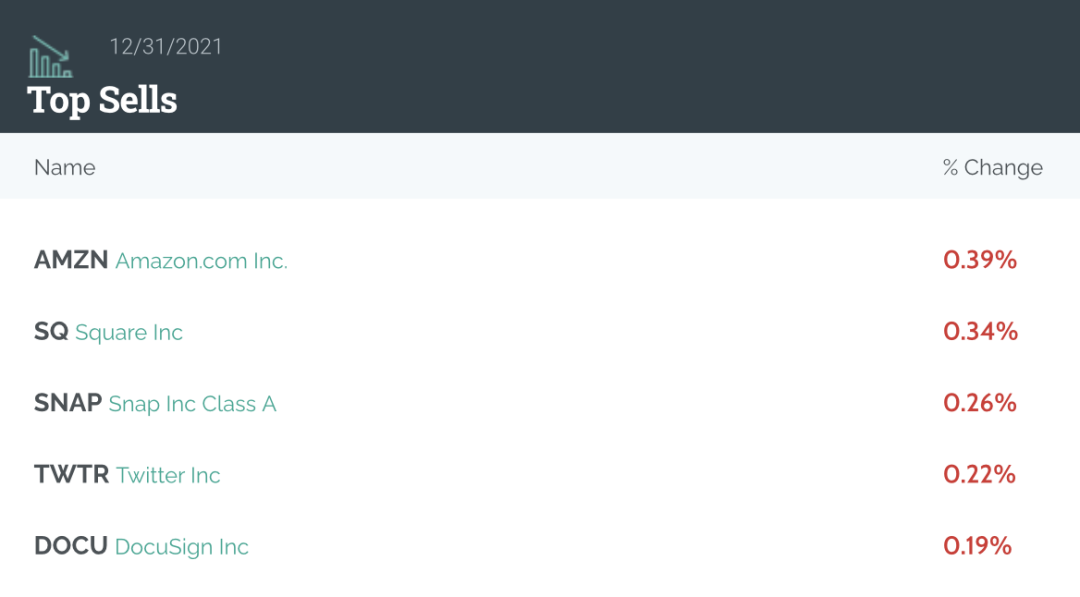Click the declining chart icon

(x=50, y=57)
